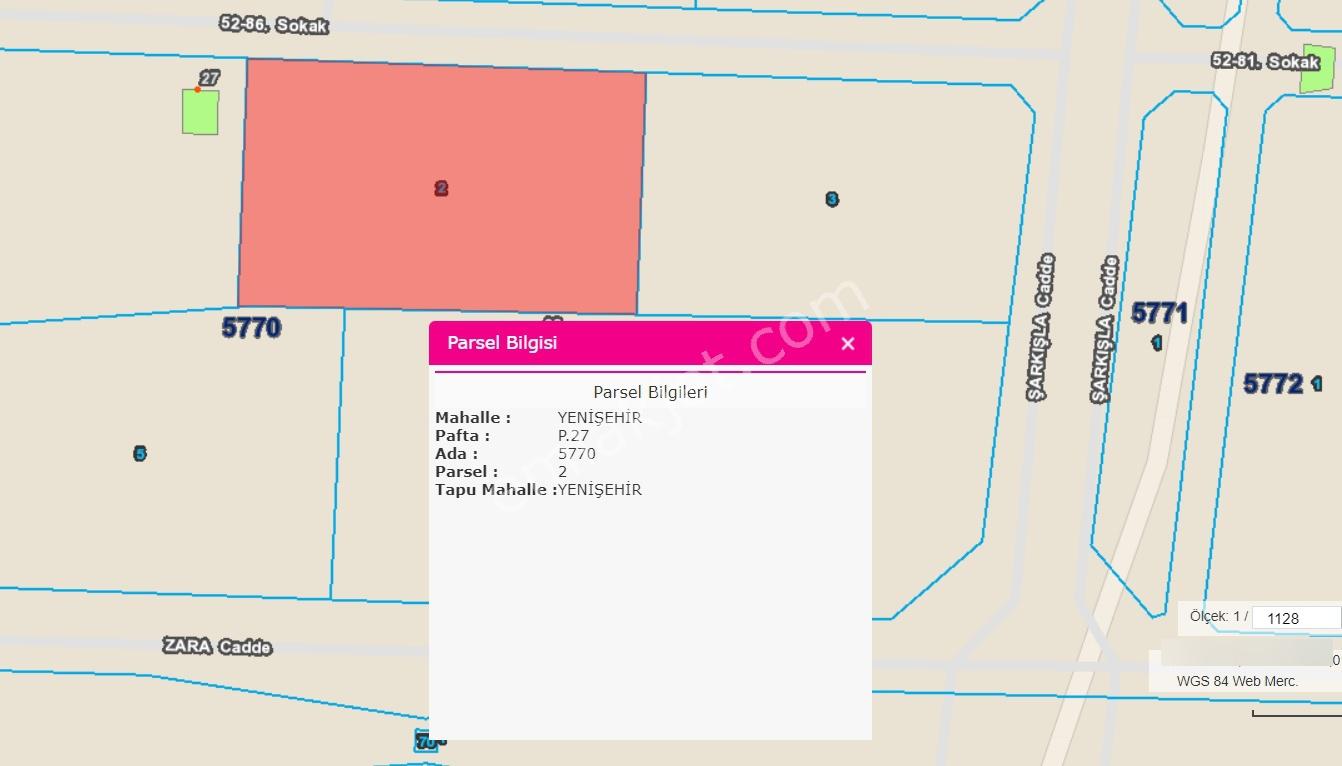Click the 5772 block label on map
The image size is (1342, 766).
[1273, 383]
